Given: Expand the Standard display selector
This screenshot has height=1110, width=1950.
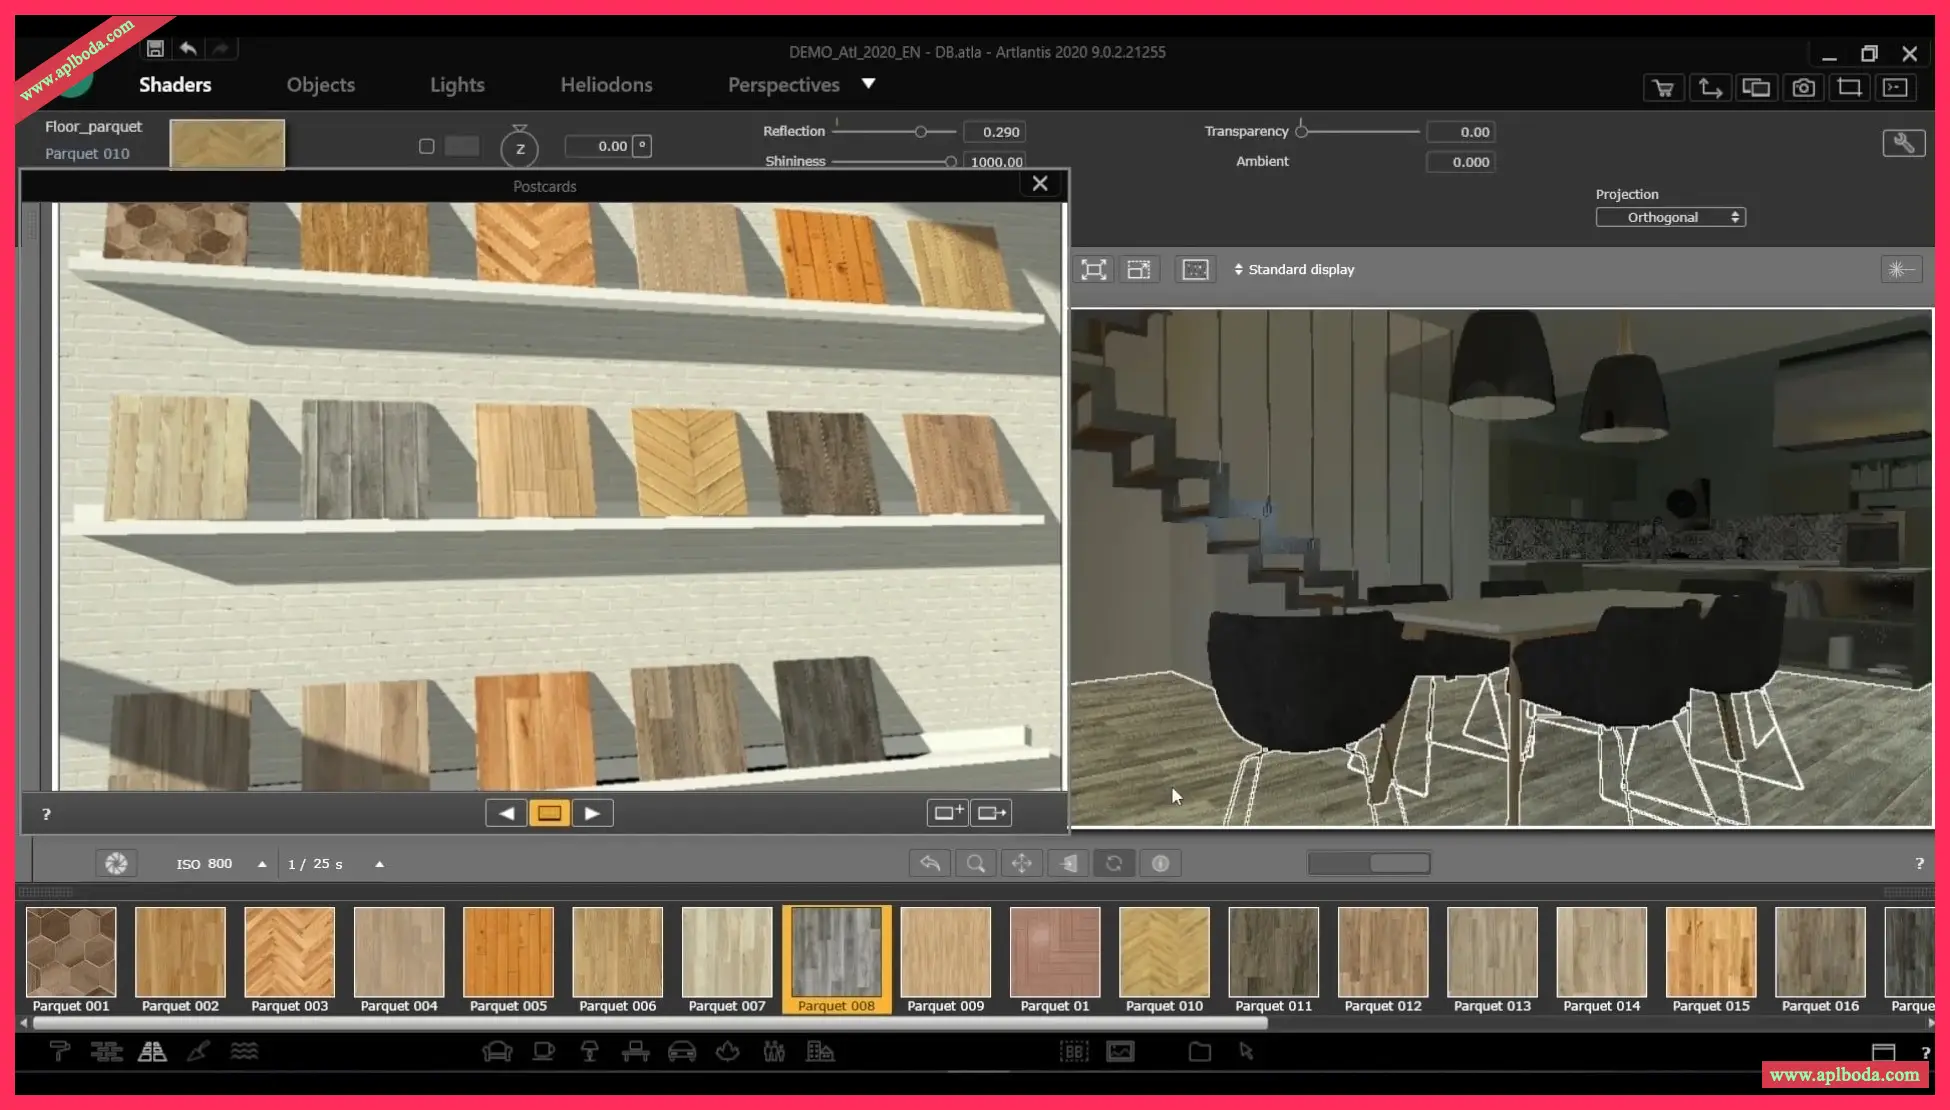Looking at the screenshot, I should click(x=1294, y=269).
